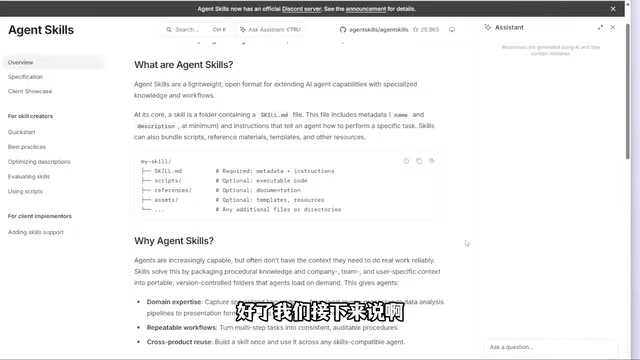The image size is (640, 360).
Task: Copy the my-skill code block
Action: 419,161
